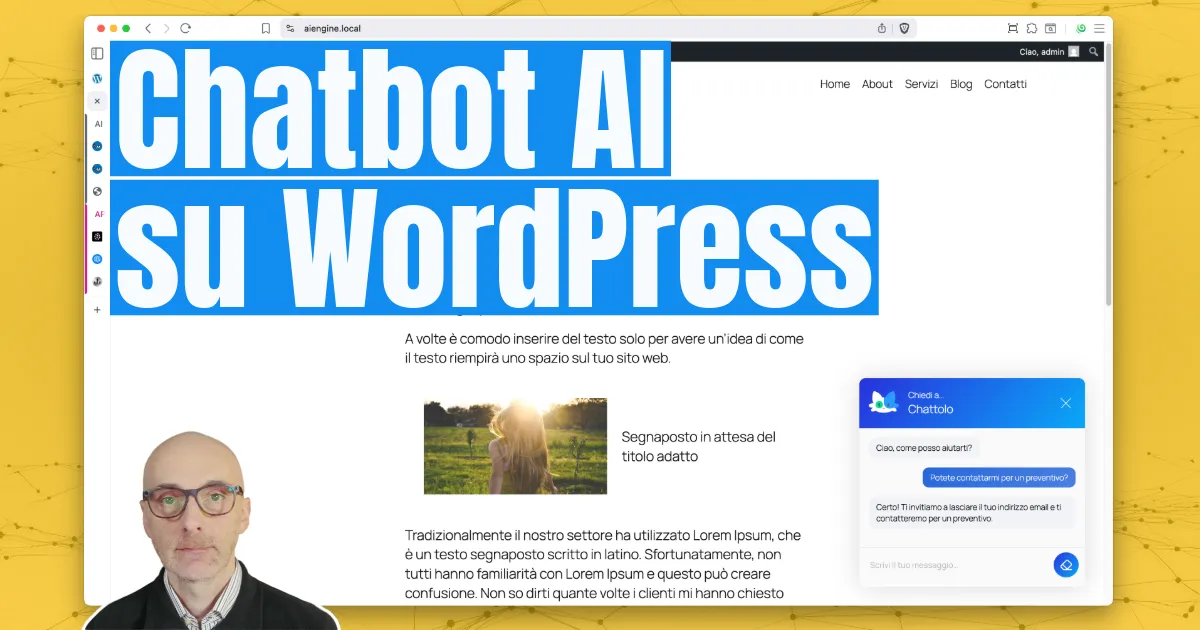Open the browser extensions puzzle icon
Image resolution: width=1200 pixels, height=630 pixels.
pyautogui.click(x=1031, y=28)
